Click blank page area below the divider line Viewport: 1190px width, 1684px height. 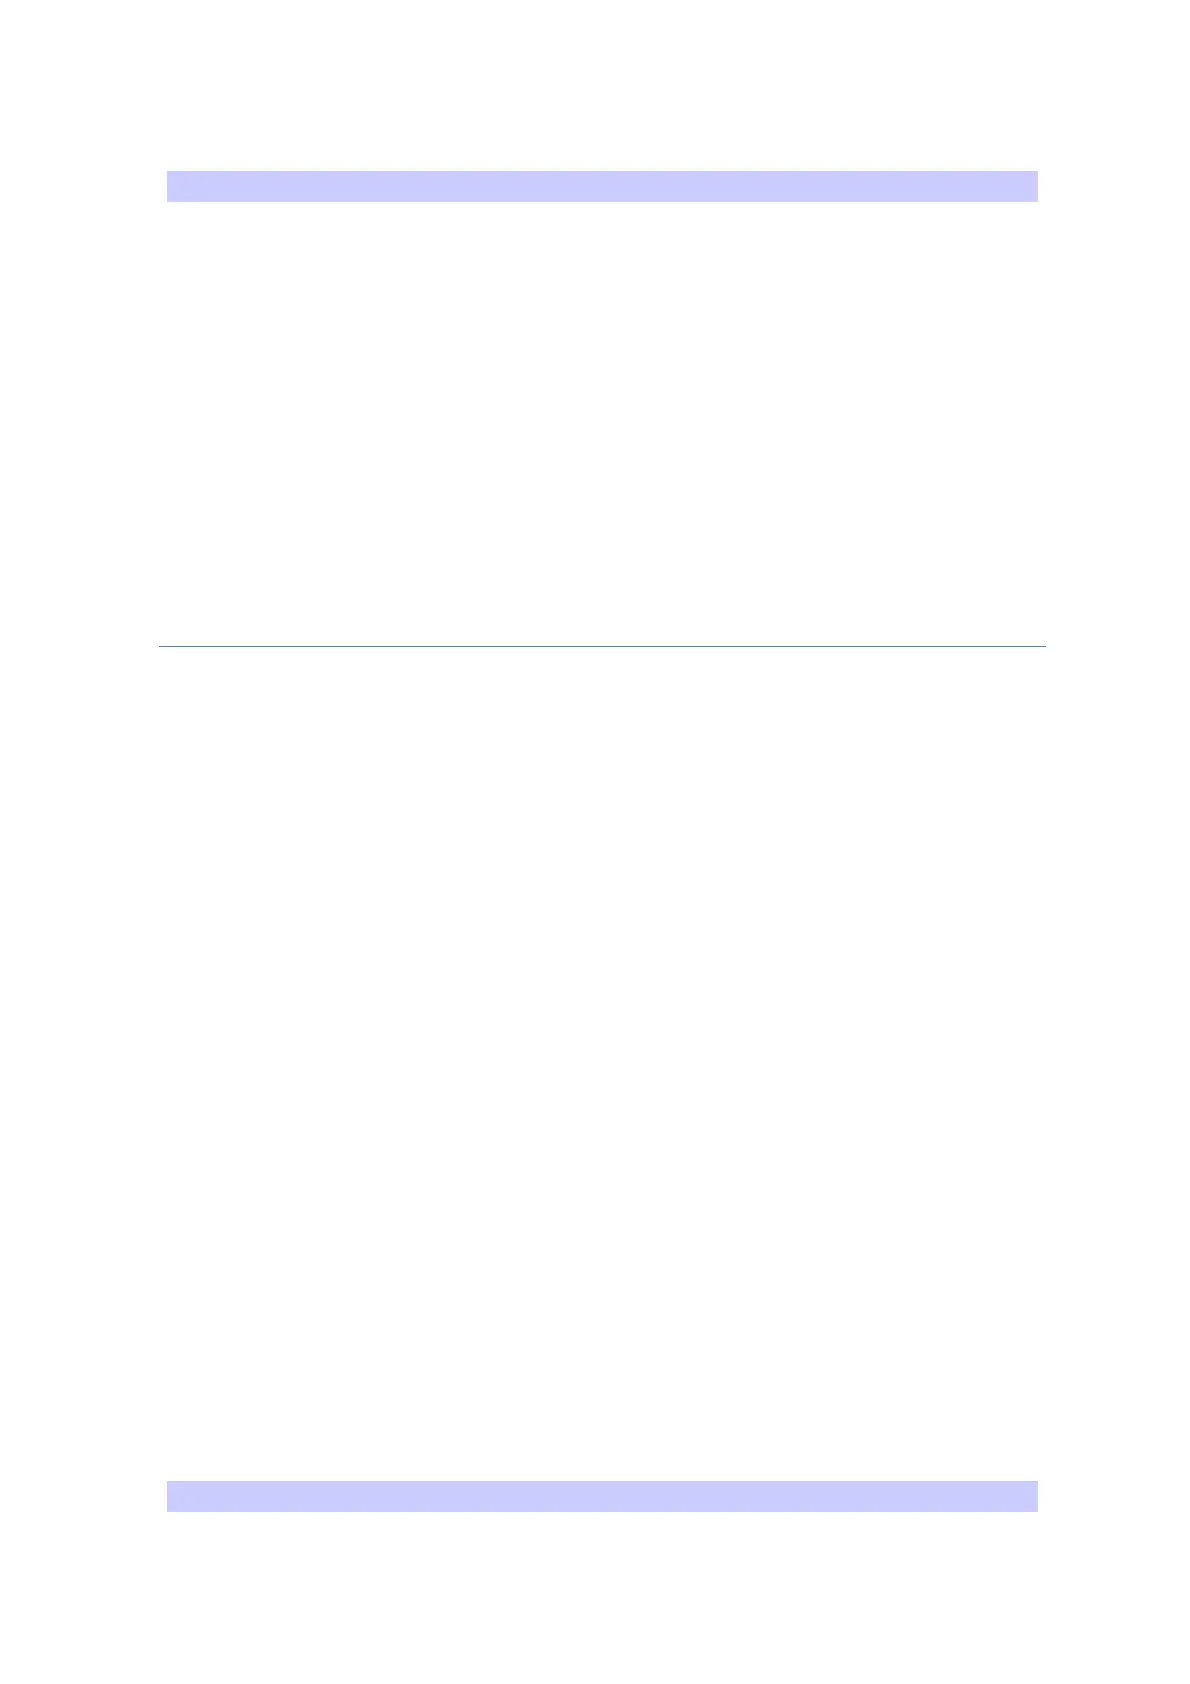click(602, 1064)
